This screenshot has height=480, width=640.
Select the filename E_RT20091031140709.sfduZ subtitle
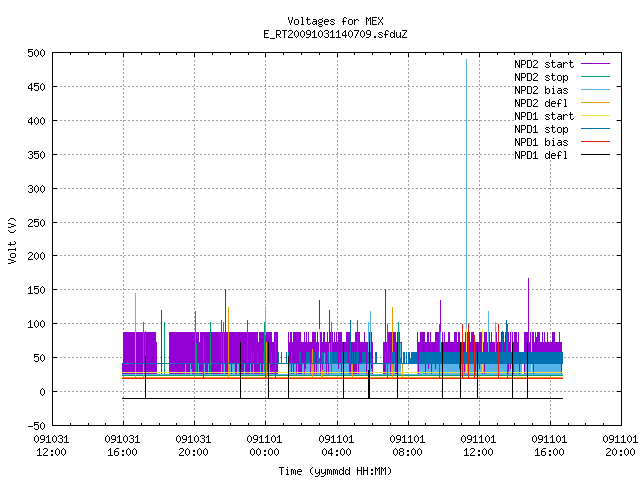pos(335,34)
